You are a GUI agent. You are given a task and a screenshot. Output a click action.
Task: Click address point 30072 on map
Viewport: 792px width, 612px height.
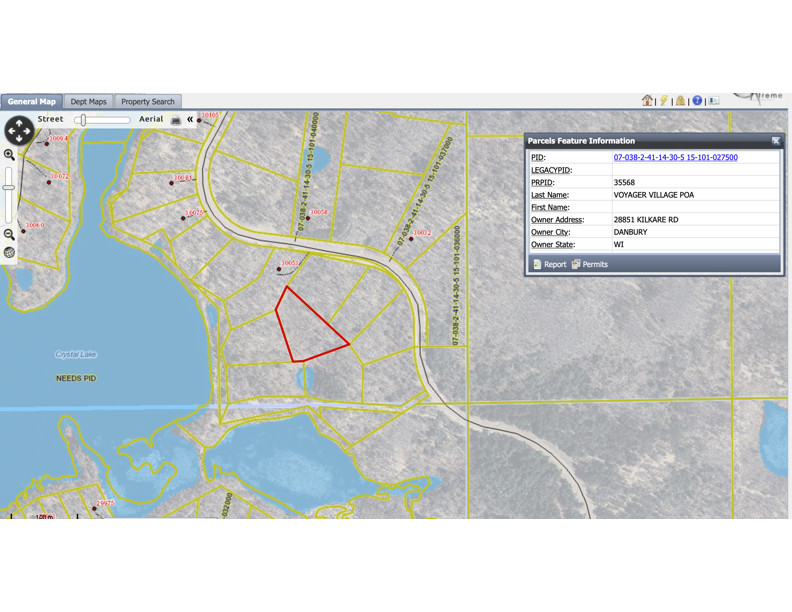(49, 182)
